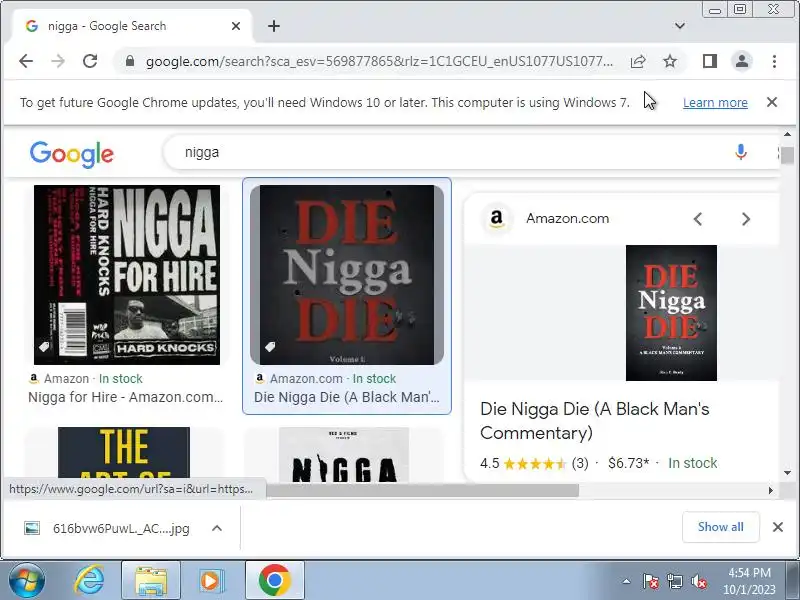Click the selected result title link
The image size is (800, 600).
(x=346, y=397)
